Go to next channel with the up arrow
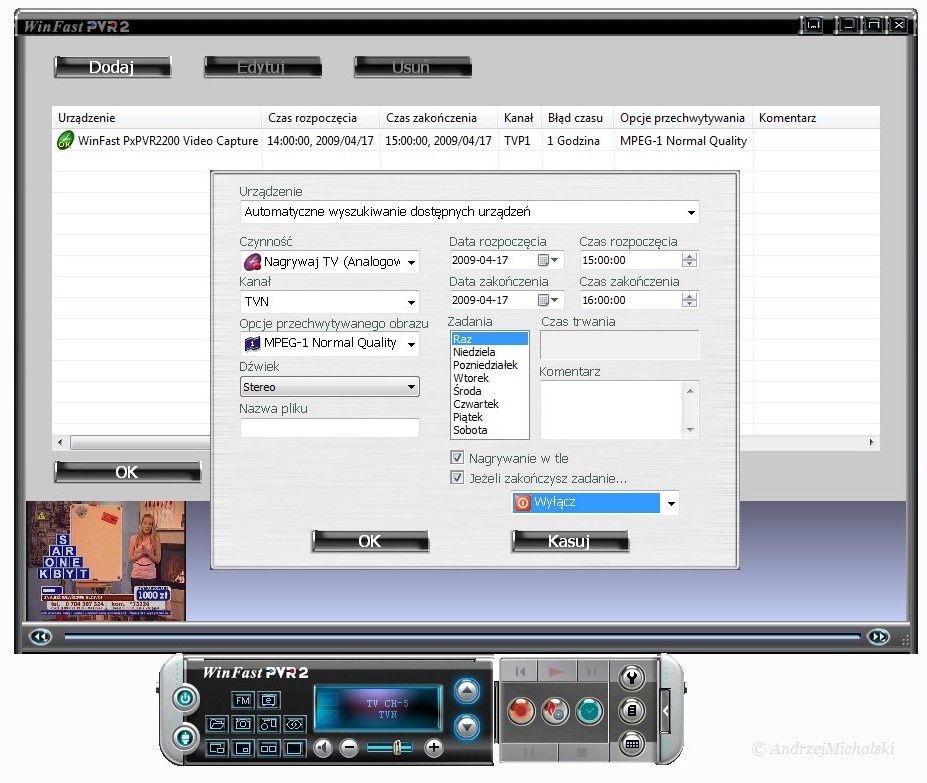927x783 pixels. pyautogui.click(x=467, y=690)
